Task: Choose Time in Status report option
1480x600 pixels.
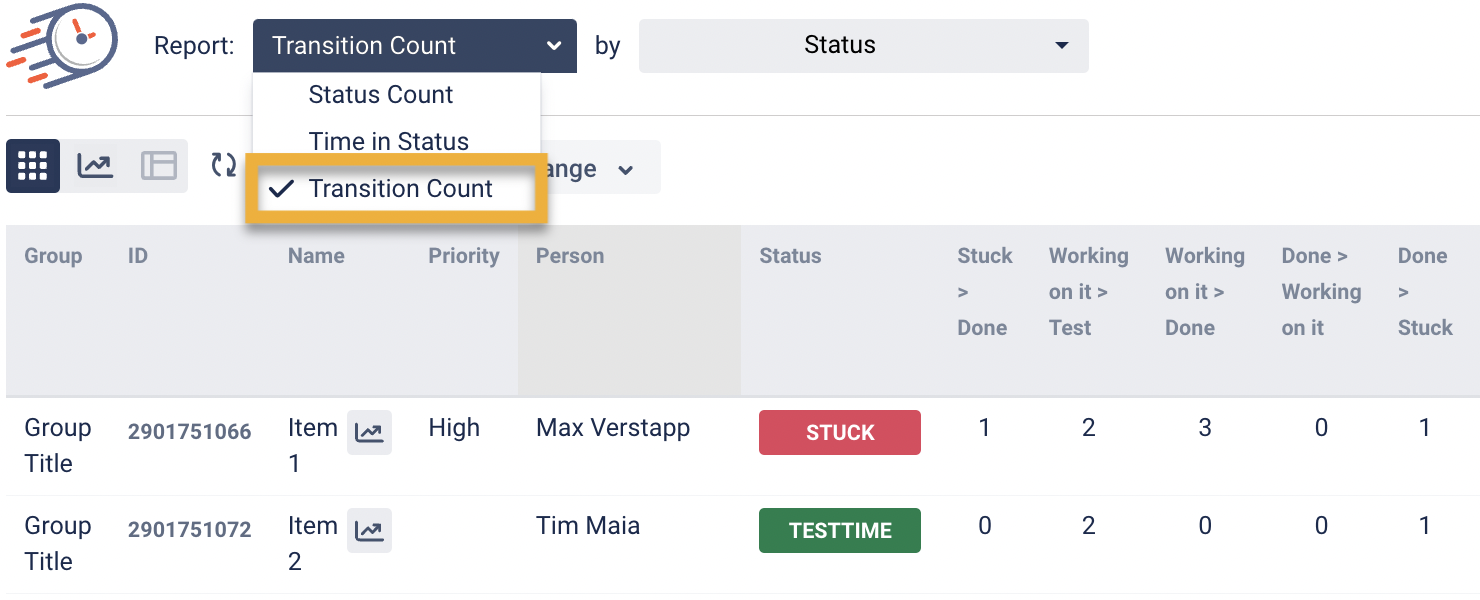Action: point(388,142)
